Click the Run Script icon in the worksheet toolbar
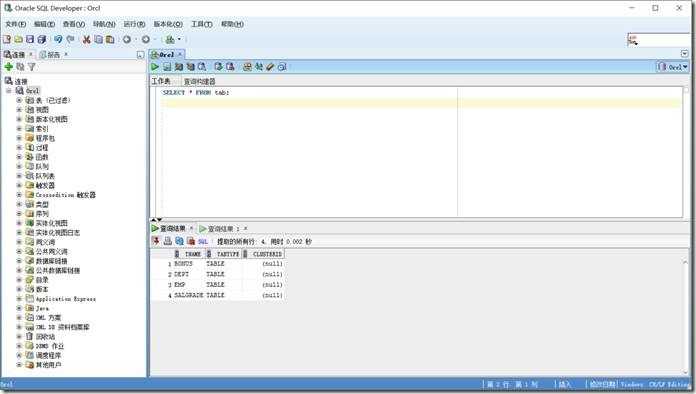The height and width of the screenshot is (394, 696). coord(167,67)
